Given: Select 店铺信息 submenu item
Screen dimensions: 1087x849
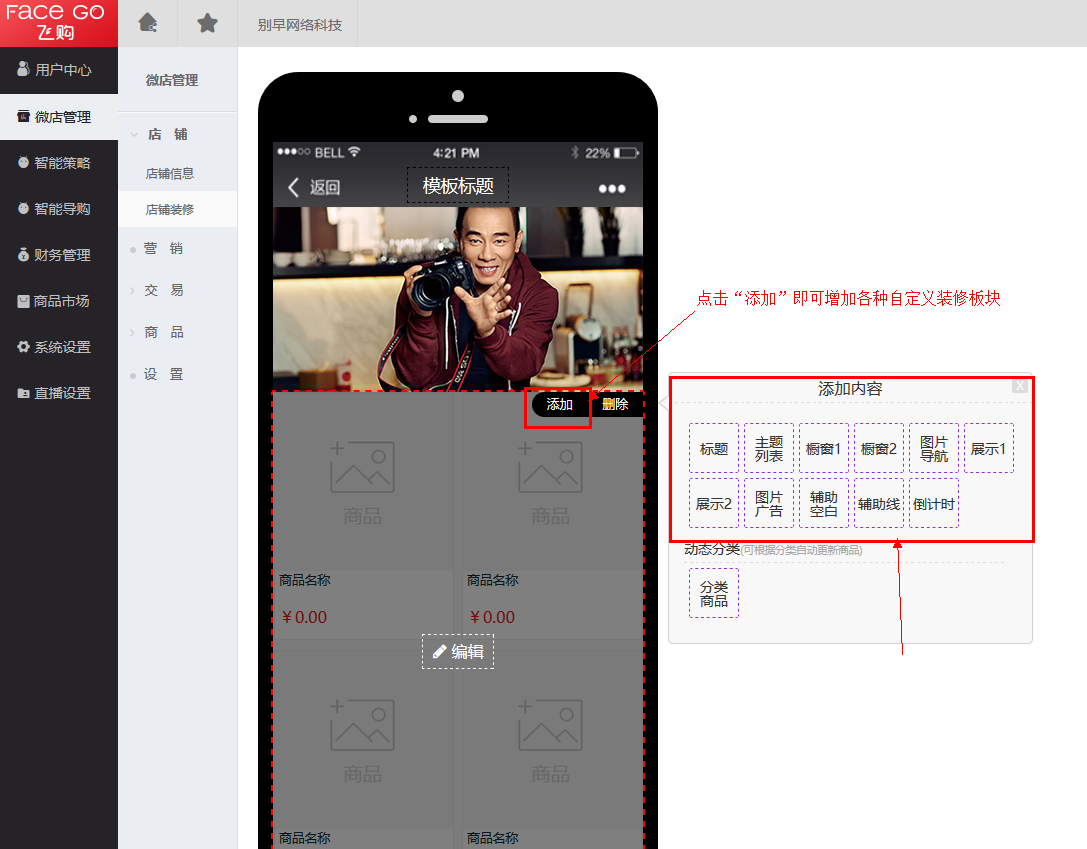Looking at the screenshot, I should click(x=170, y=173).
